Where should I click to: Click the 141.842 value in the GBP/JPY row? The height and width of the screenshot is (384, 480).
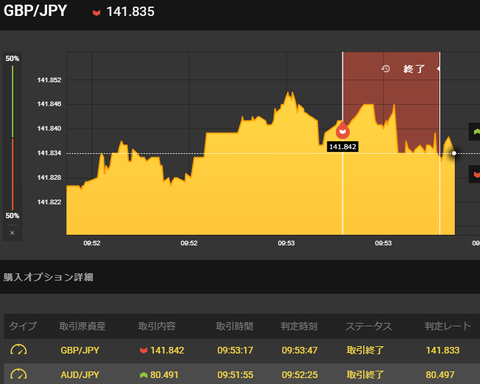click(x=167, y=350)
